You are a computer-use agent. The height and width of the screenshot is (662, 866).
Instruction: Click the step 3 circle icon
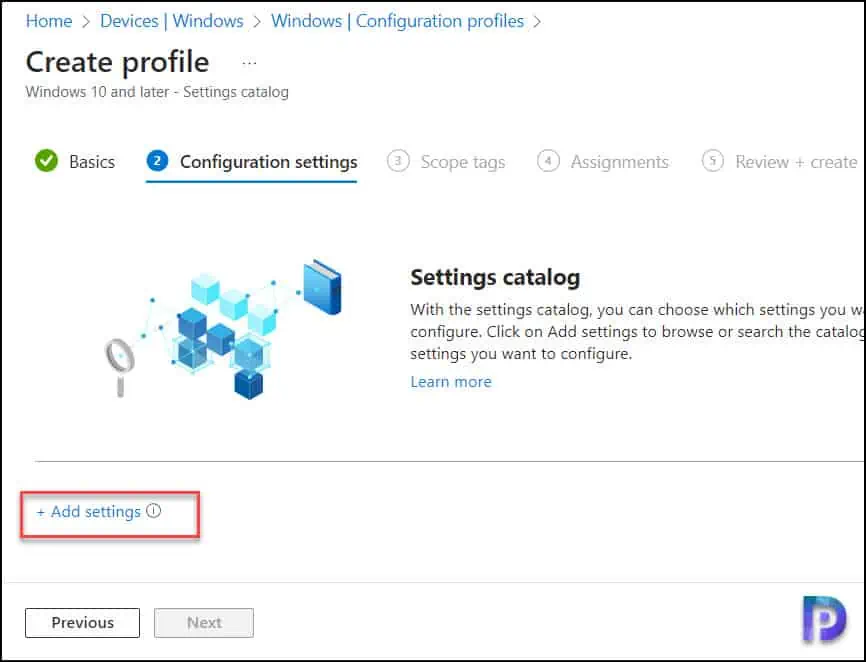point(398,161)
